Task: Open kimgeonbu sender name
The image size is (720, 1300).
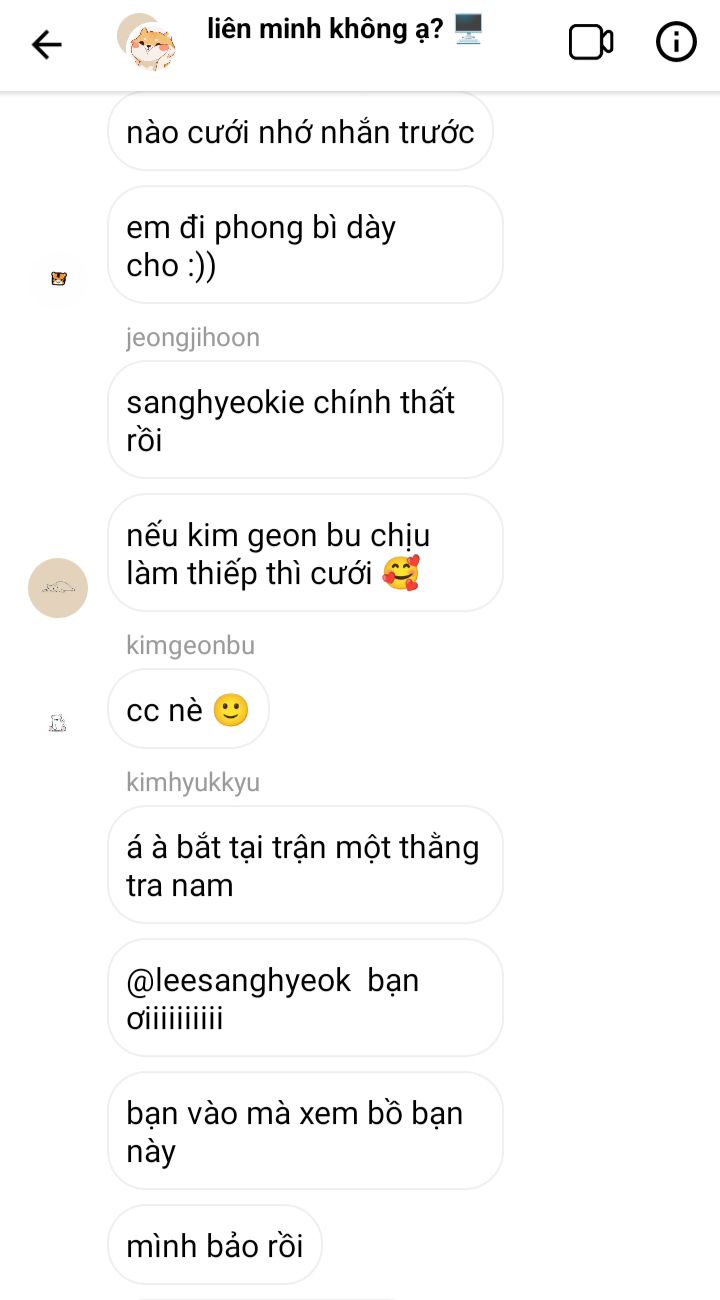Action: point(191,645)
